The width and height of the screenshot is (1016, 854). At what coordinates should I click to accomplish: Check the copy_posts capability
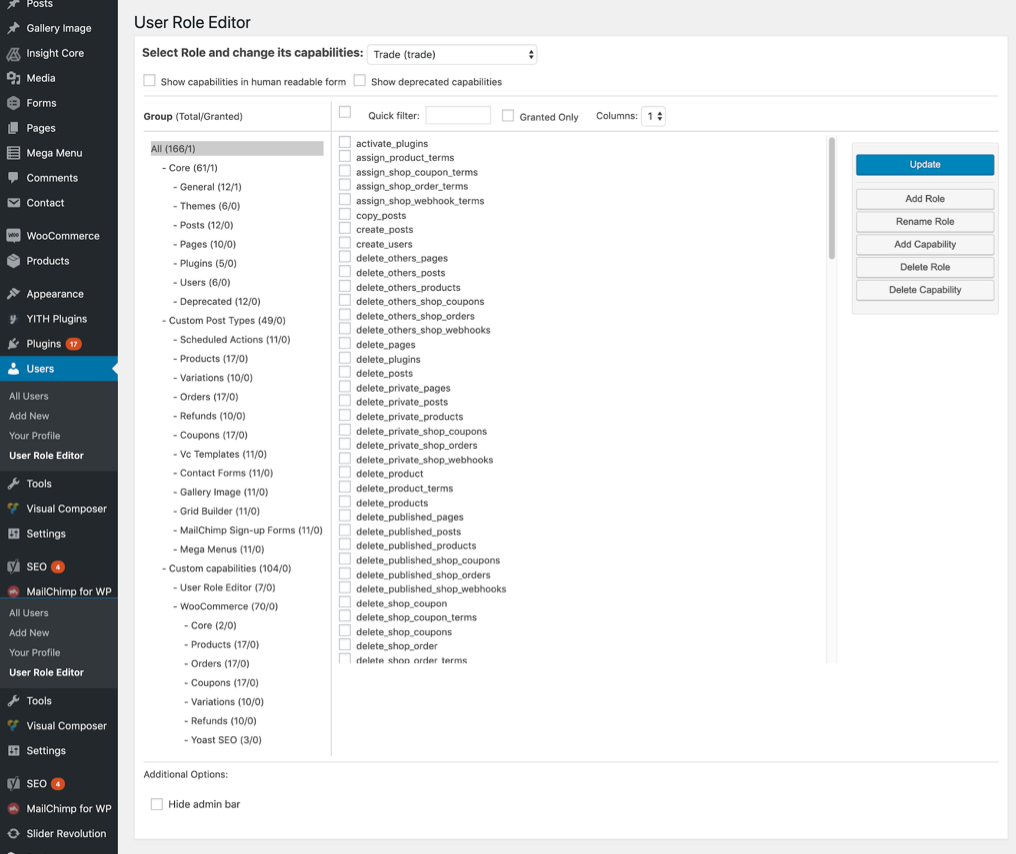[345, 214]
